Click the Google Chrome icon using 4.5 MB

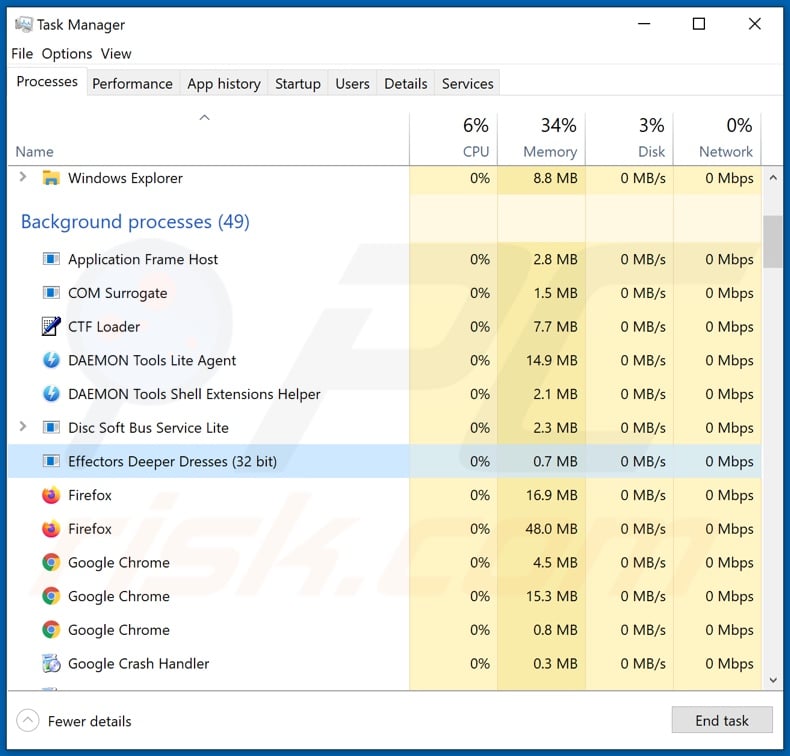(51, 562)
